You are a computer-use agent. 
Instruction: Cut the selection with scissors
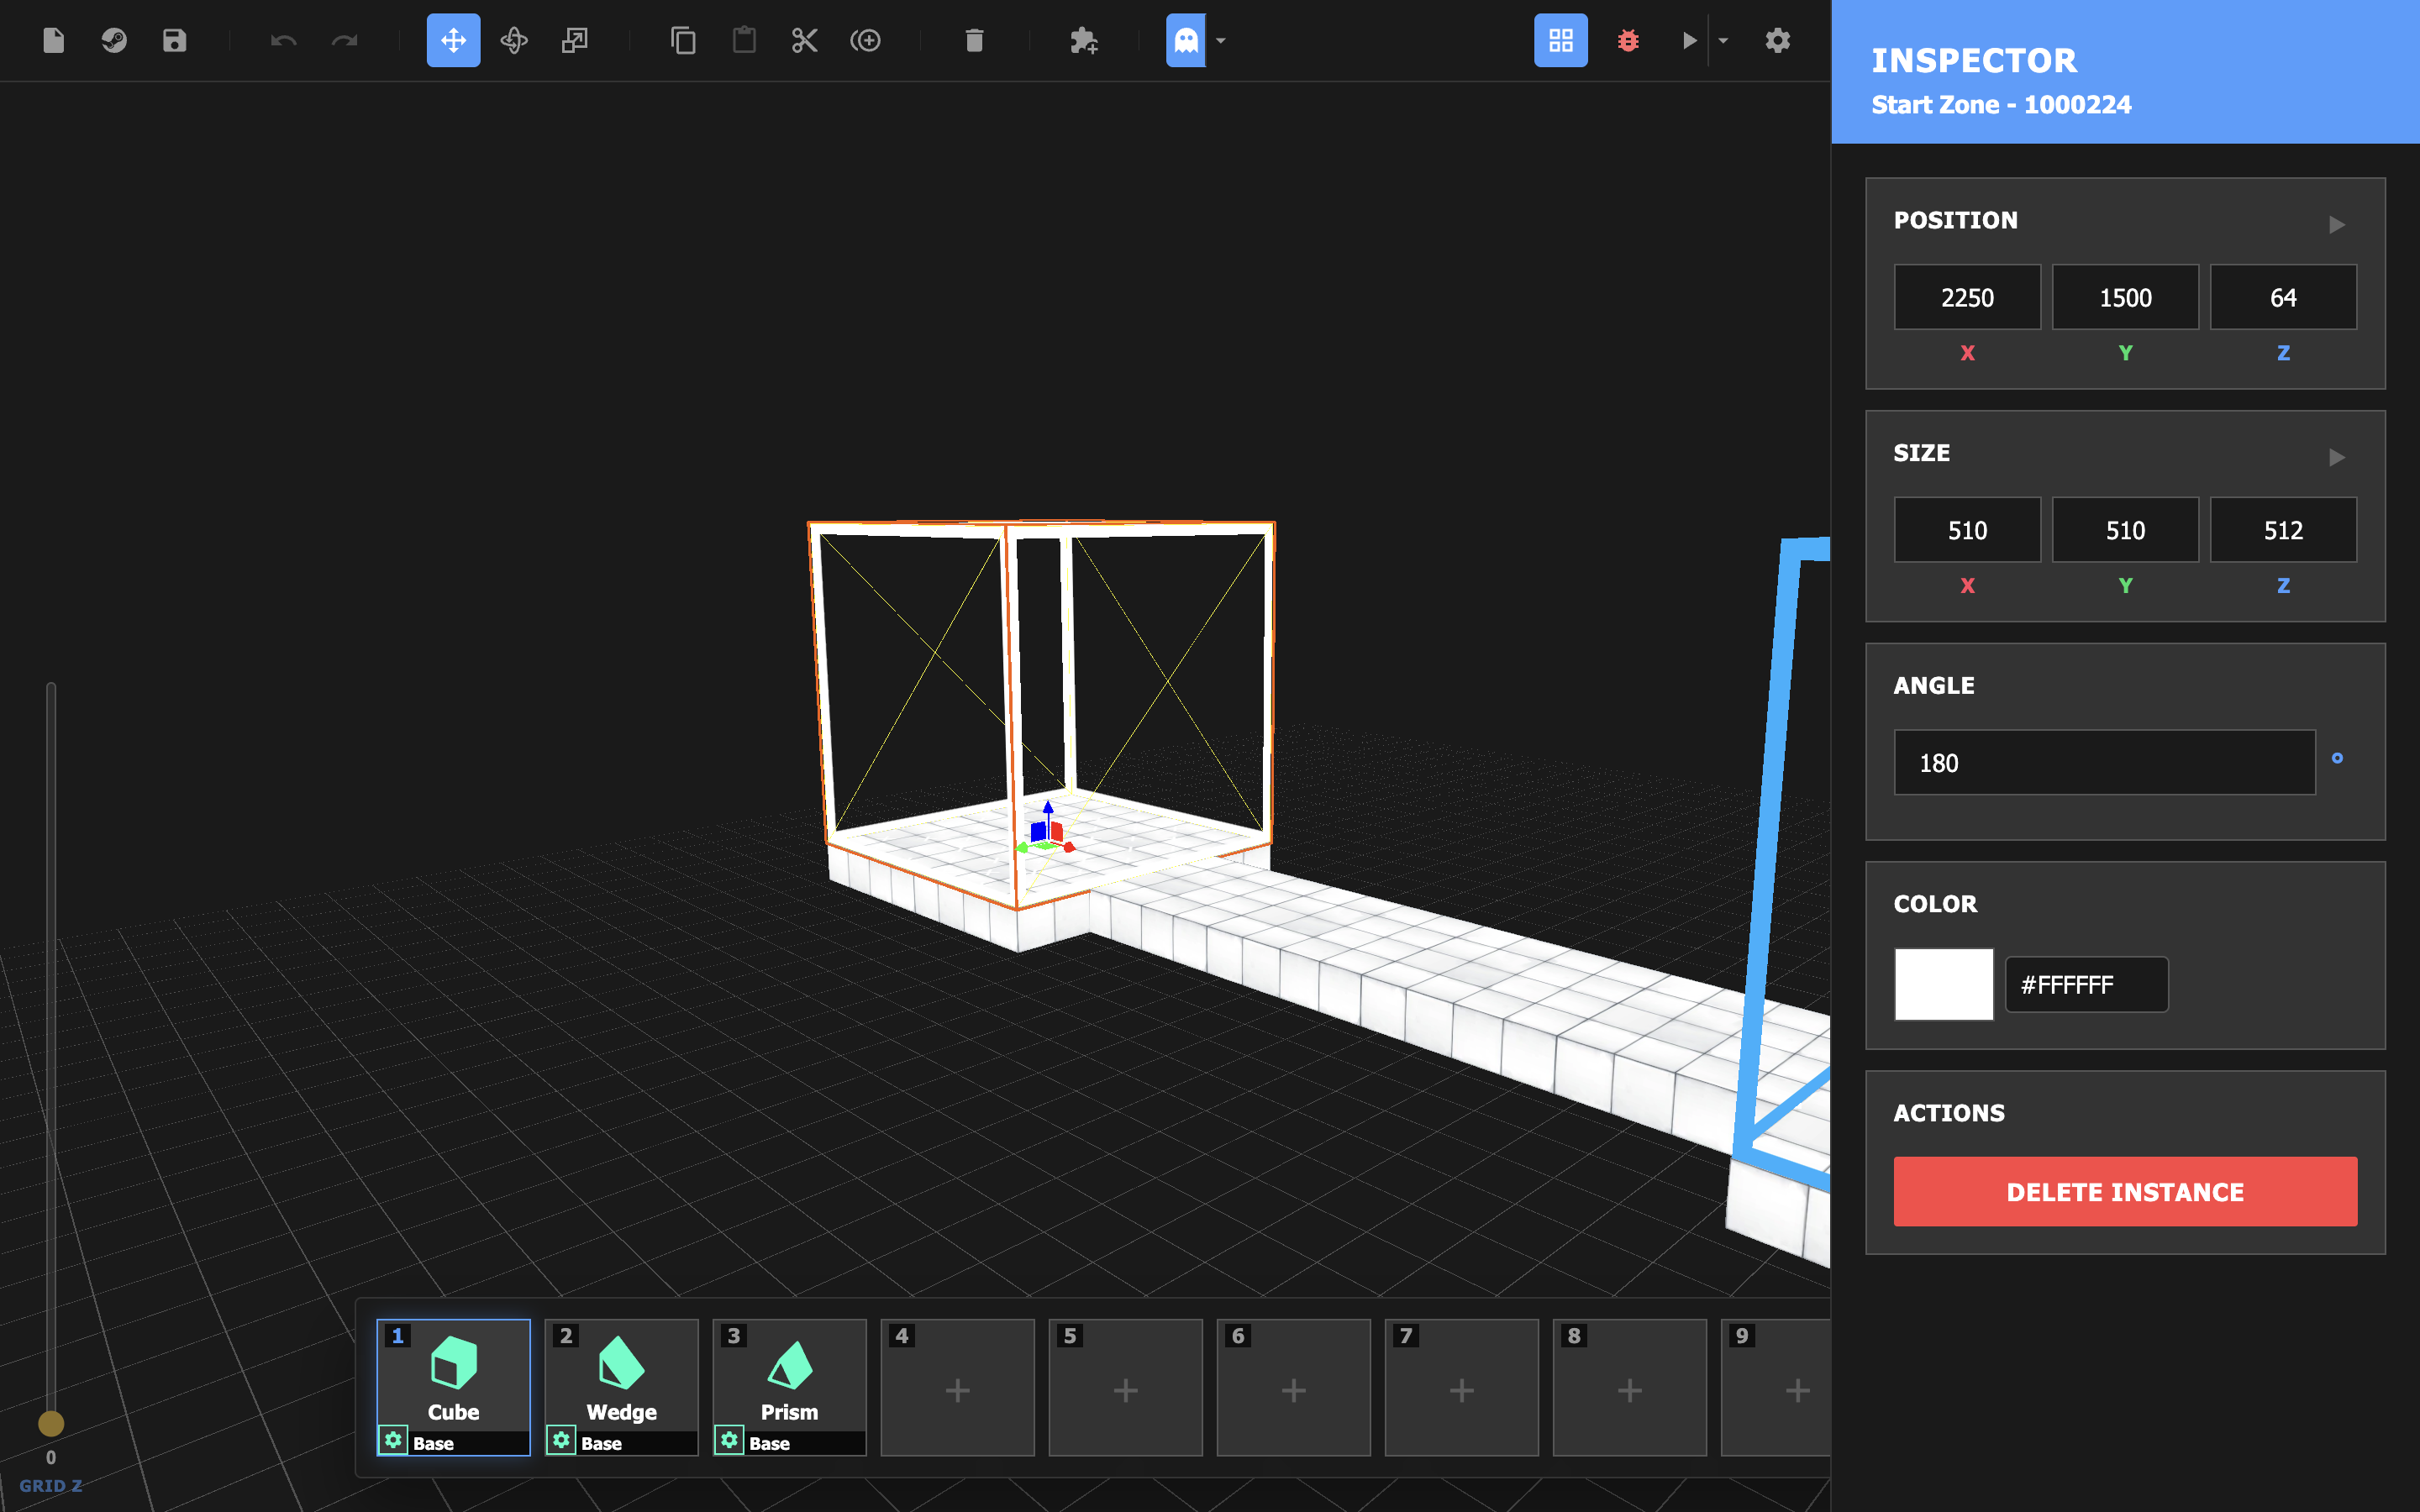click(x=804, y=40)
